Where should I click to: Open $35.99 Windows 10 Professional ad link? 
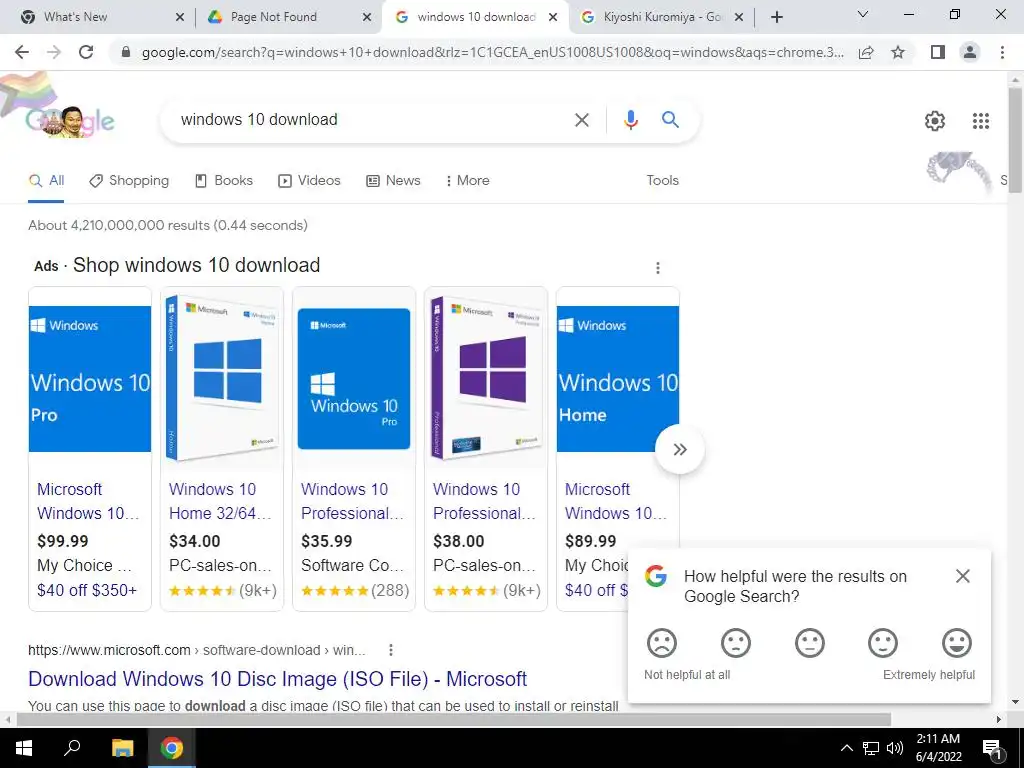352,501
